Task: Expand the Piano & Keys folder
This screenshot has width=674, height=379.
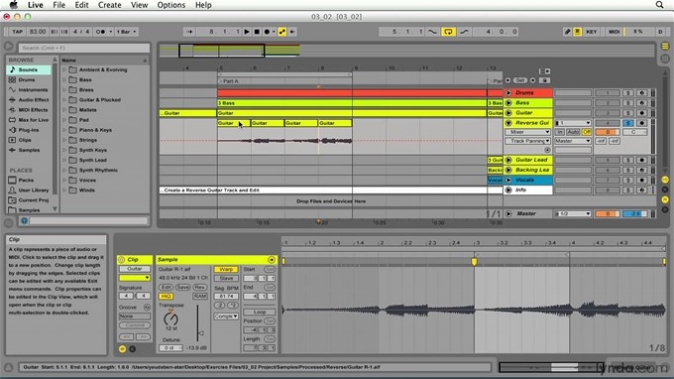Action: (65, 130)
